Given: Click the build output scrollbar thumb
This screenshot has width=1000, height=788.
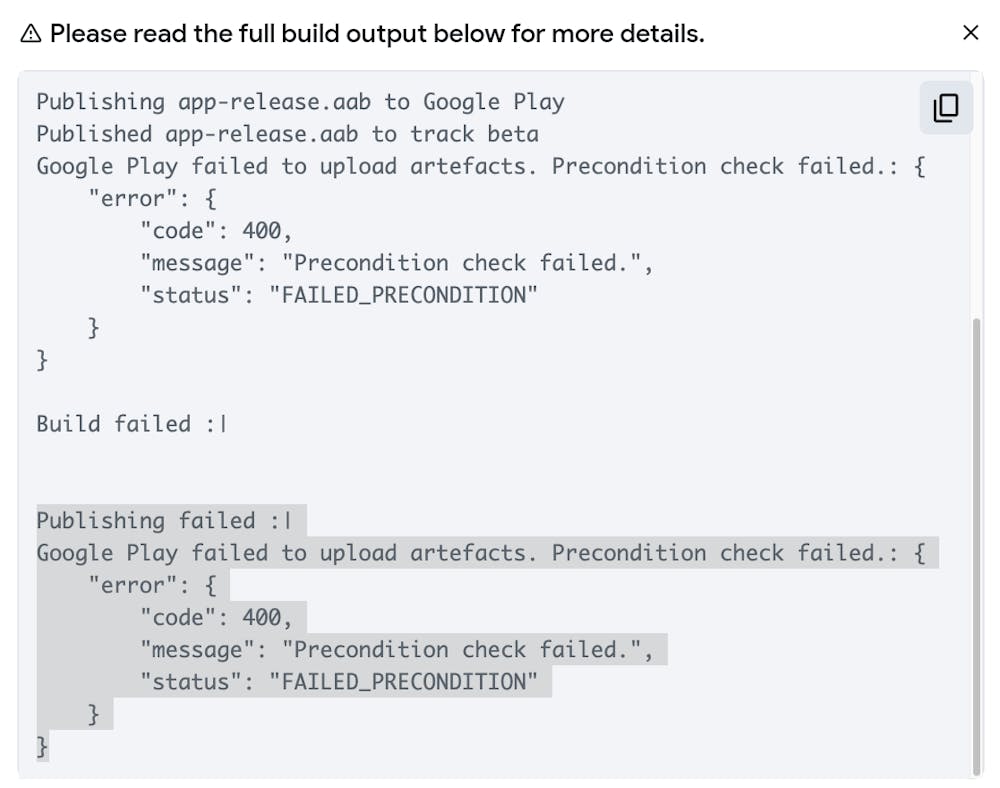Looking at the screenshot, I should [977, 545].
